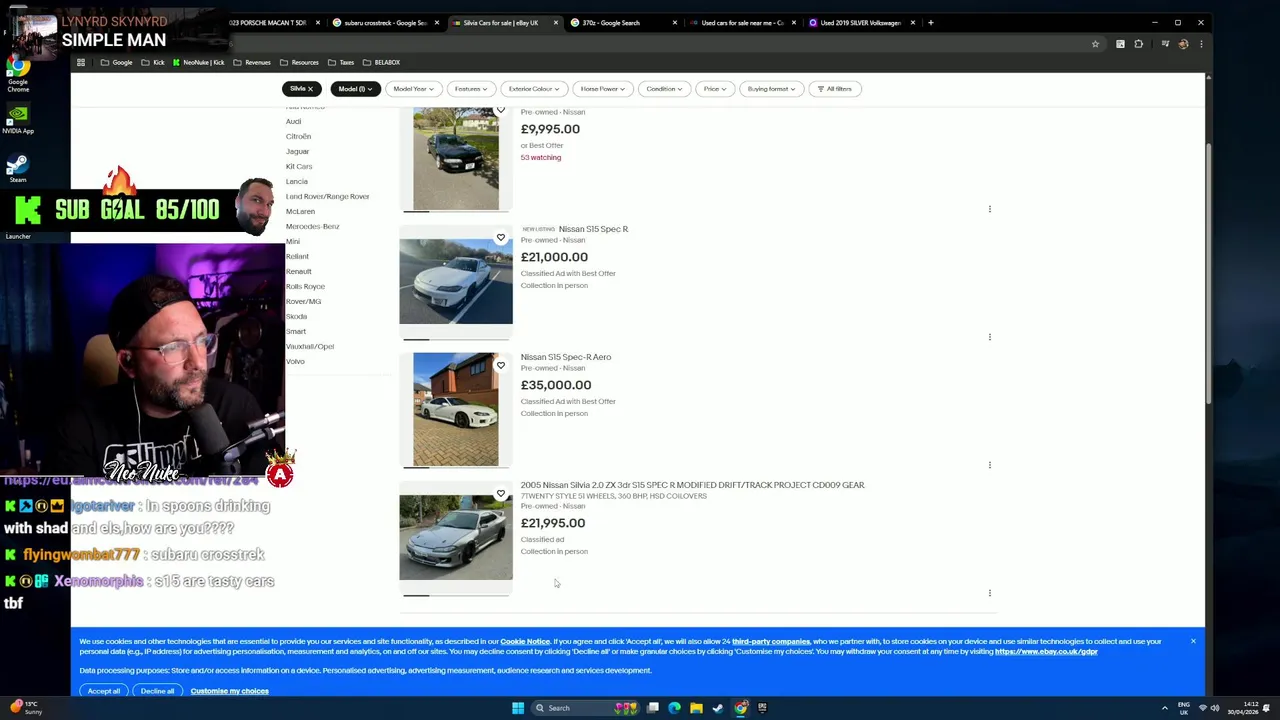Open Chrome profile avatar
1280x720 pixels.
click(x=1183, y=44)
